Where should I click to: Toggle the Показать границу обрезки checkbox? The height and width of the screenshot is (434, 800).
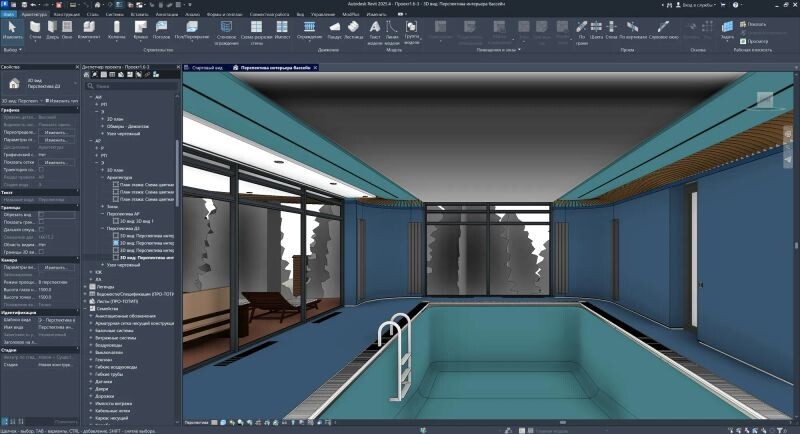point(41,222)
